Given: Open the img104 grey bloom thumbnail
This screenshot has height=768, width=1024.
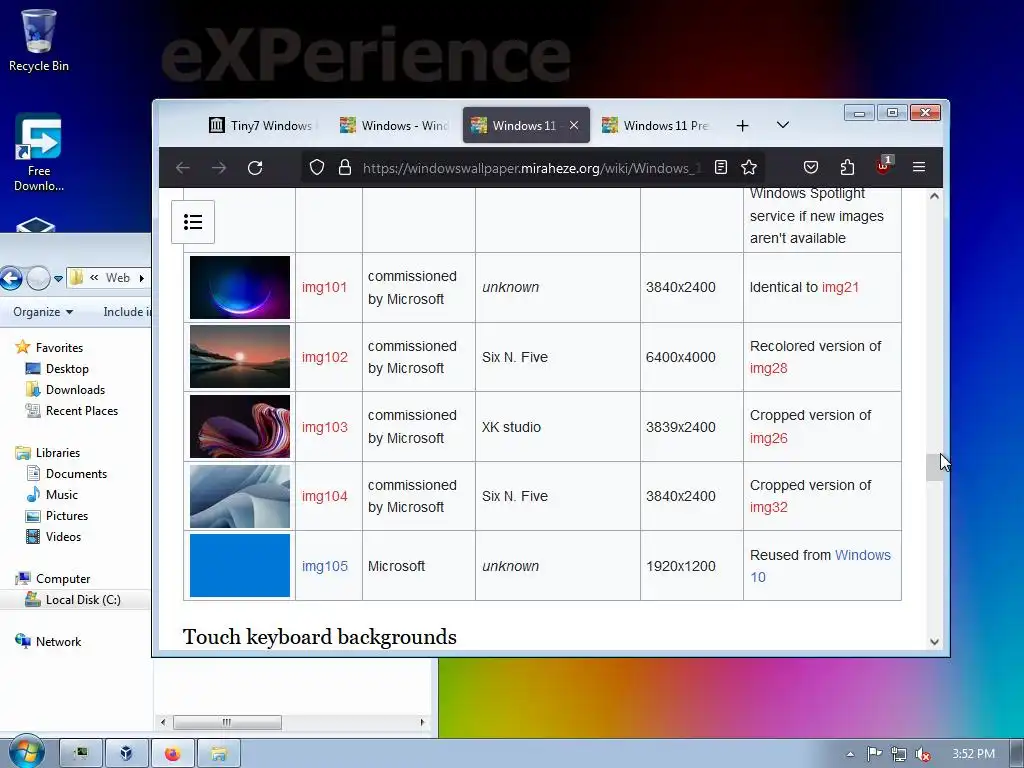Looking at the screenshot, I should coord(240,496).
